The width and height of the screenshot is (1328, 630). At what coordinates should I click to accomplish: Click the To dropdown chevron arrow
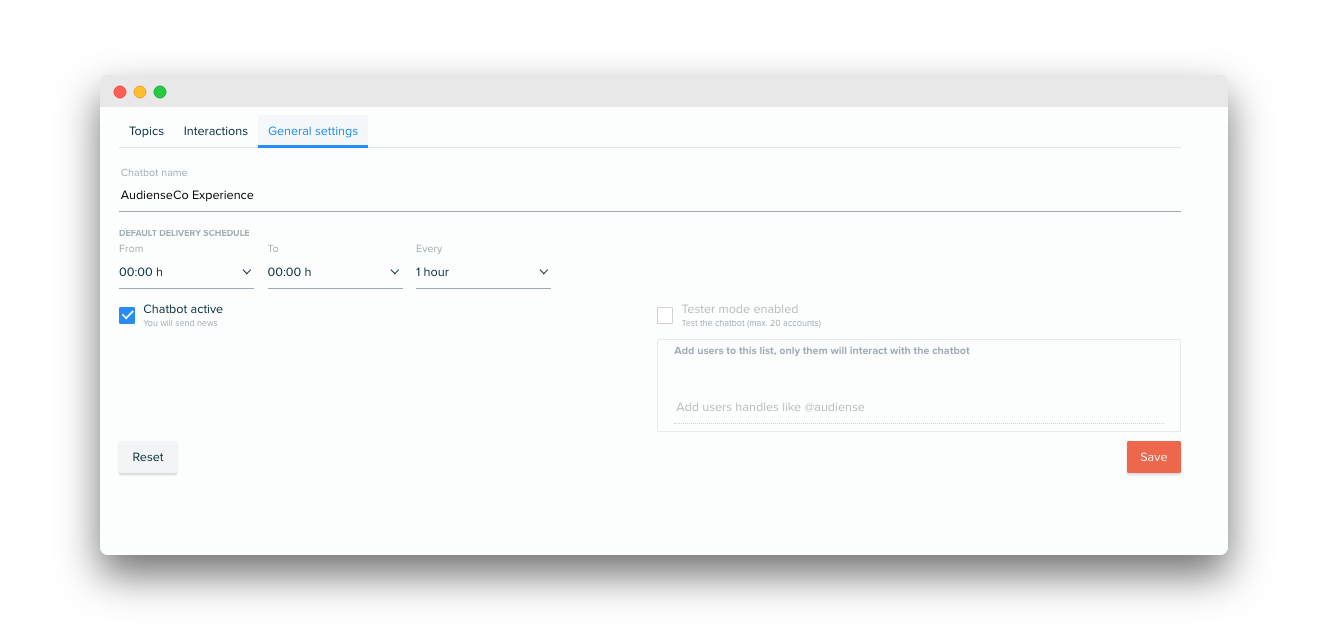[395, 272]
